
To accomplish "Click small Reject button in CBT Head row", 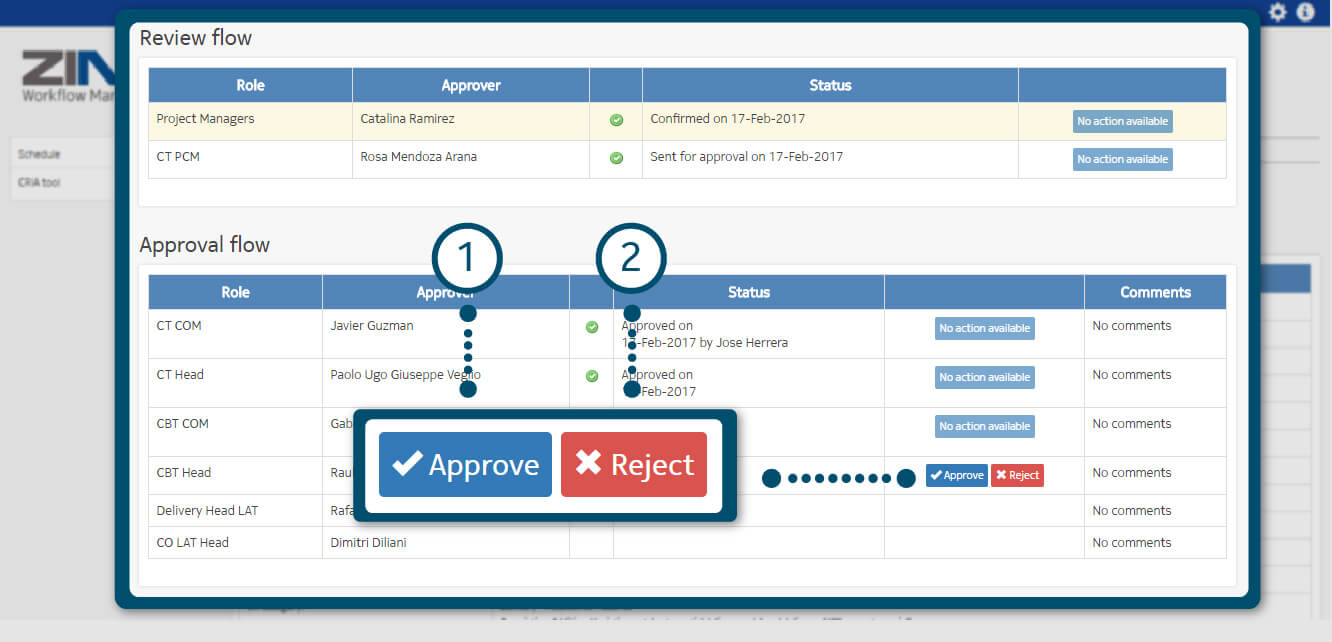I will pos(1017,476).
